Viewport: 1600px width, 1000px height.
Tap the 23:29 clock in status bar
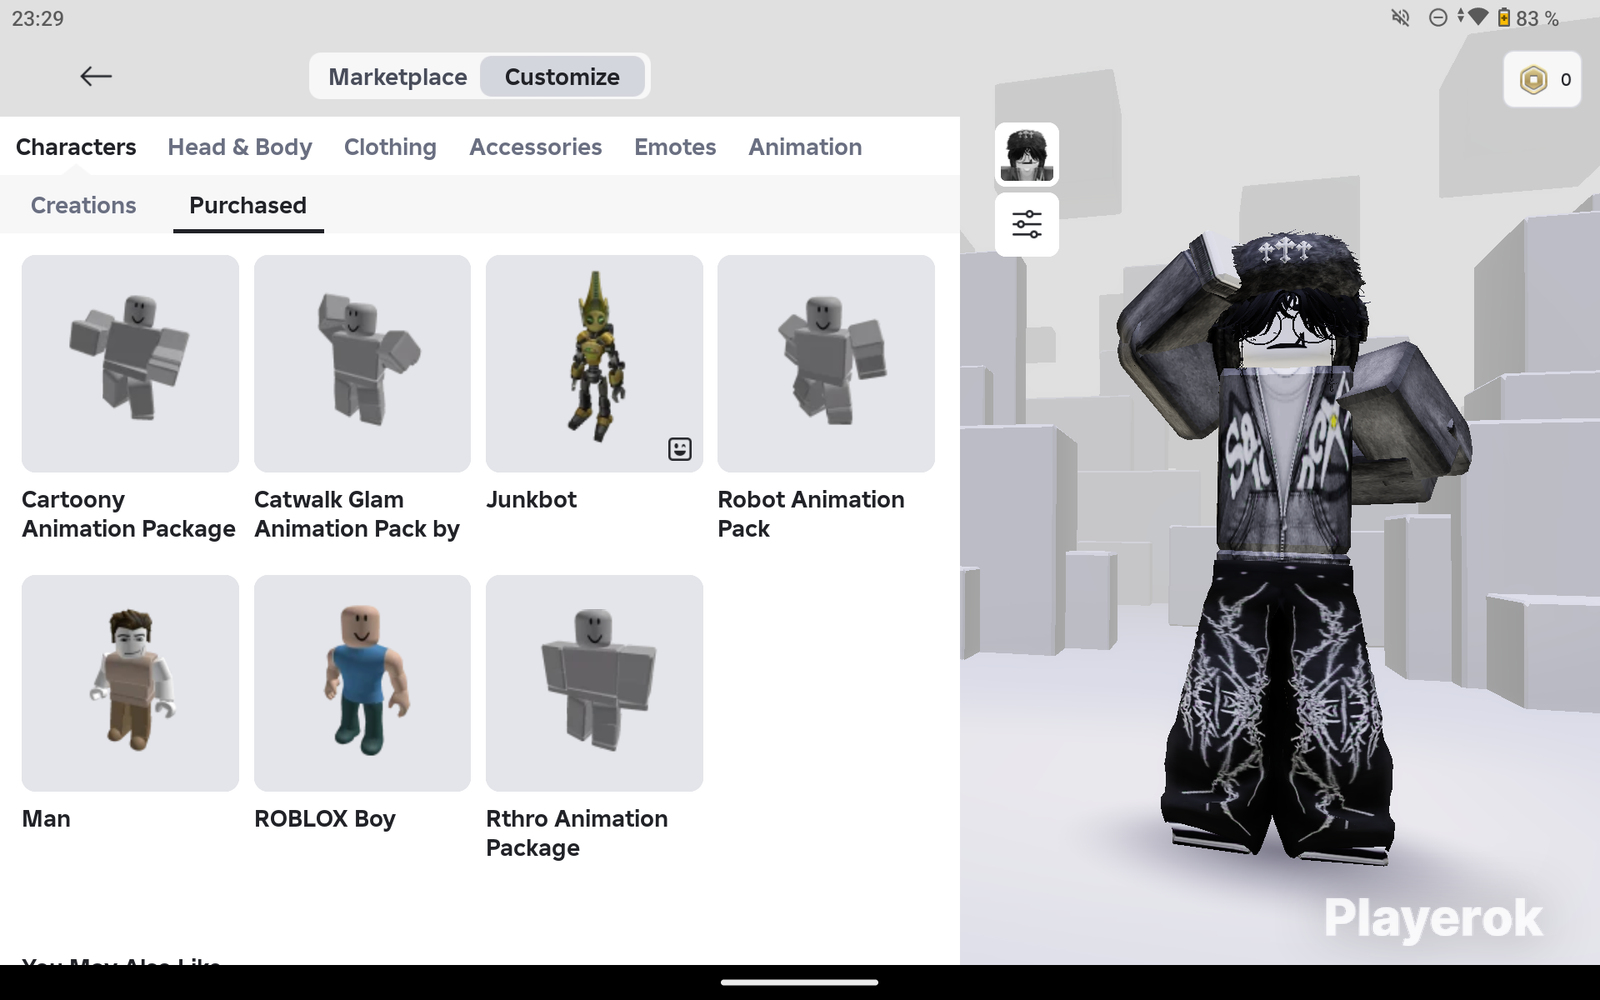click(38, 18)
